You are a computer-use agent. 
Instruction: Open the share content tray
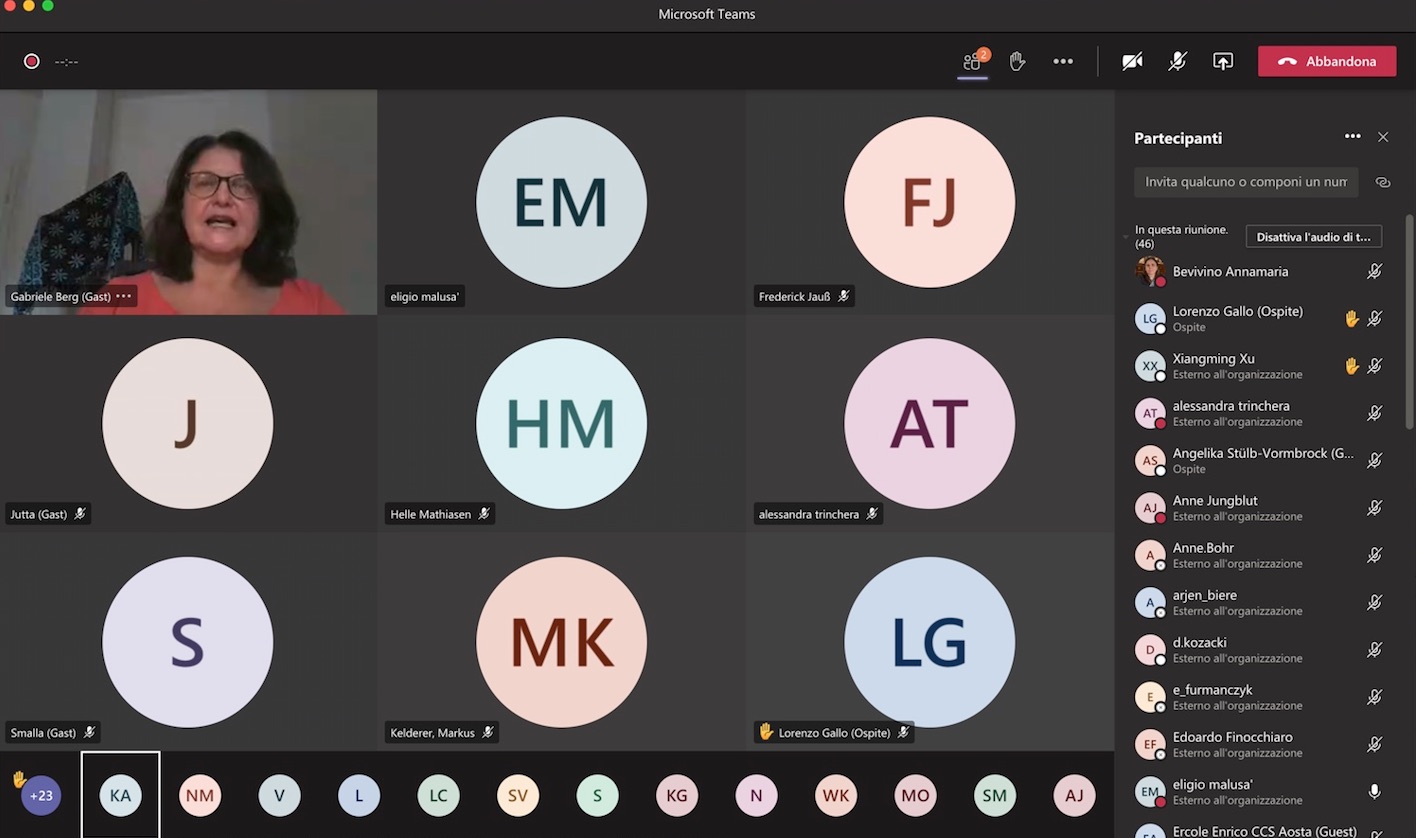point(1223,61)
